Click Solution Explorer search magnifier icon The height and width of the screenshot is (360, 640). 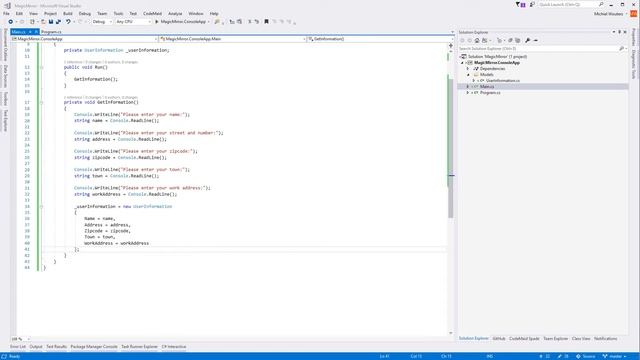(622, 49)
